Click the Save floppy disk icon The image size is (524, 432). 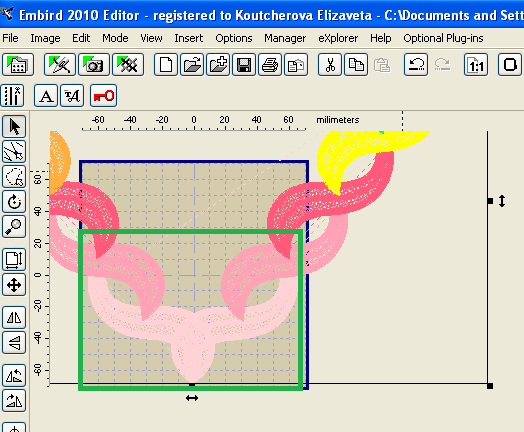click(x=244, y=64)
